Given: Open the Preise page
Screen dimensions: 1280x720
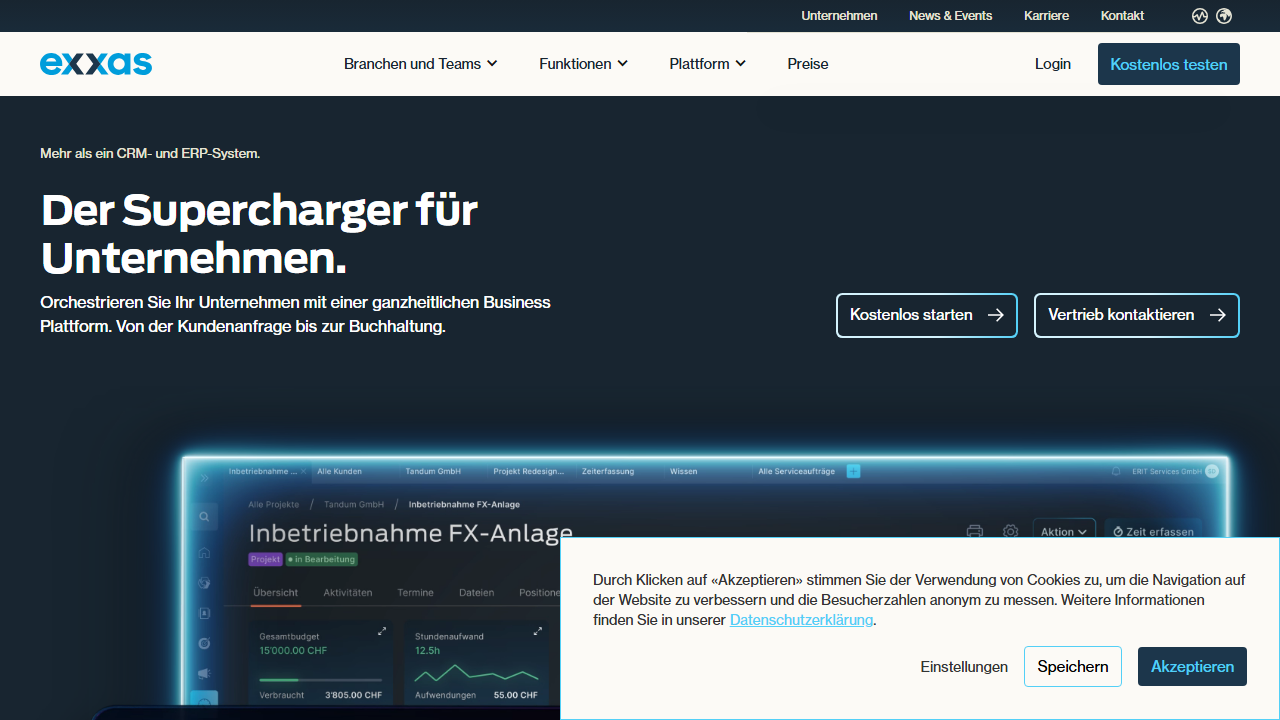Looking at the screenshot, I should pos(808,64).
